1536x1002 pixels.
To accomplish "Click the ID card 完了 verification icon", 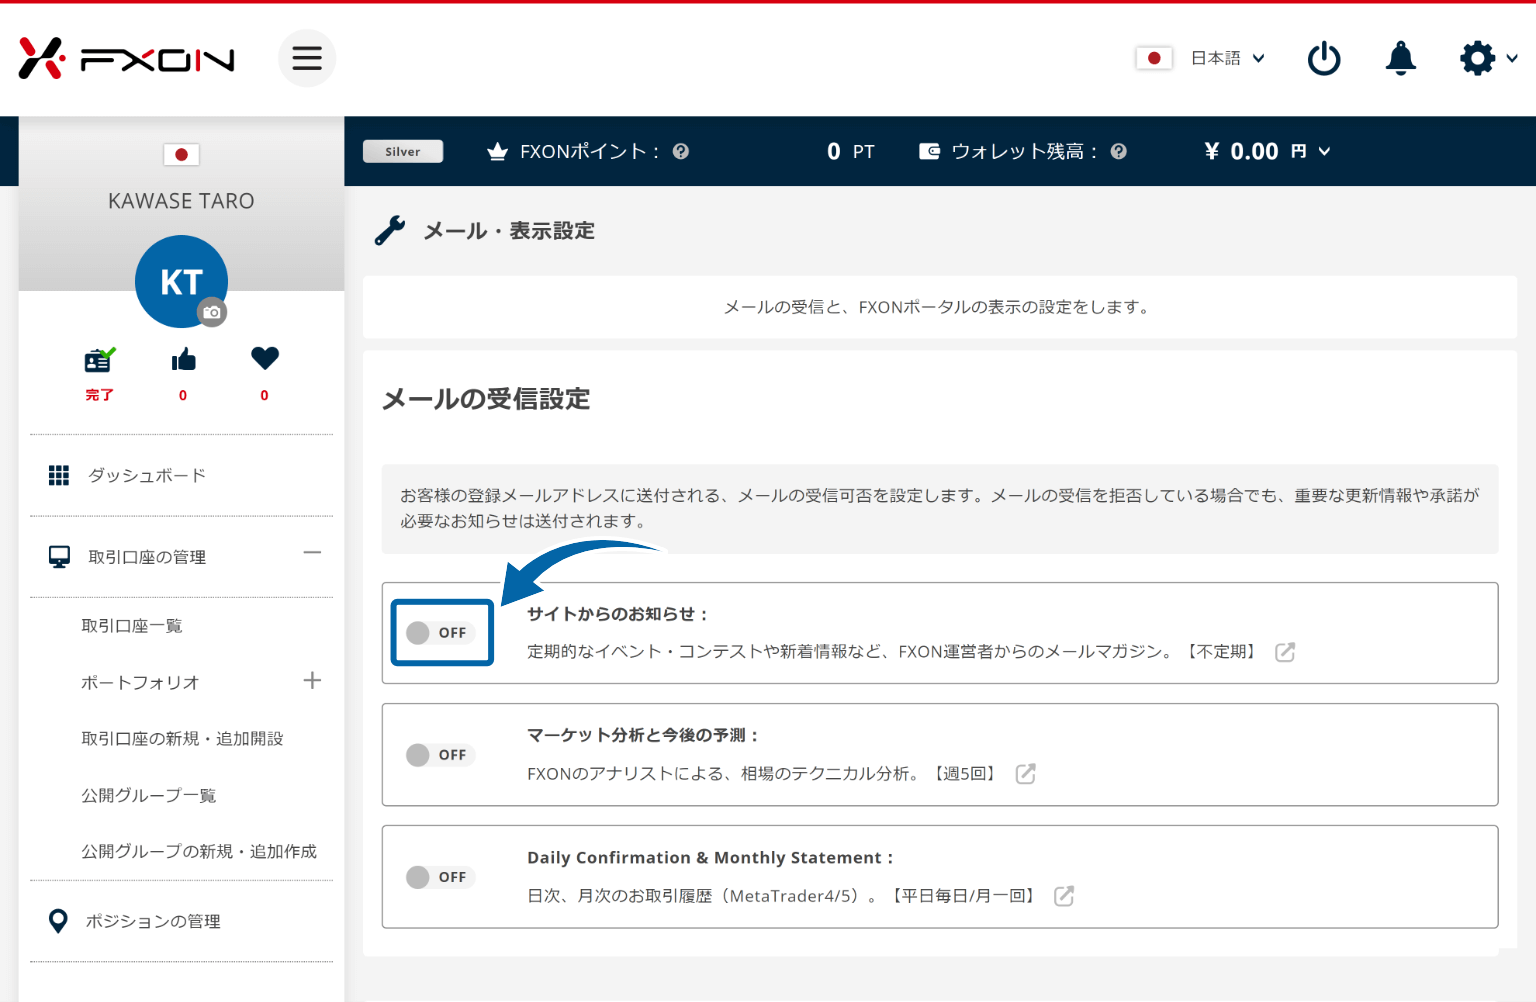I will (99, 360).
